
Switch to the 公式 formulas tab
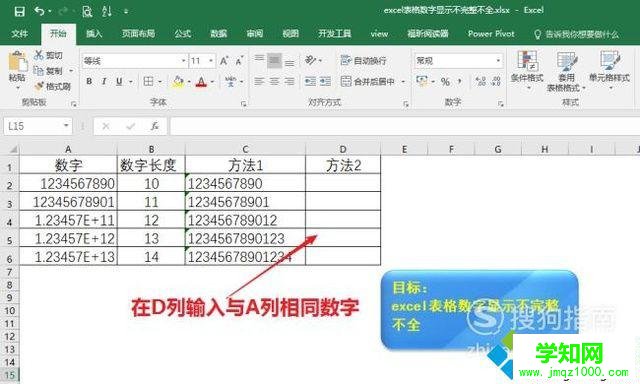(x=182, y=33)
